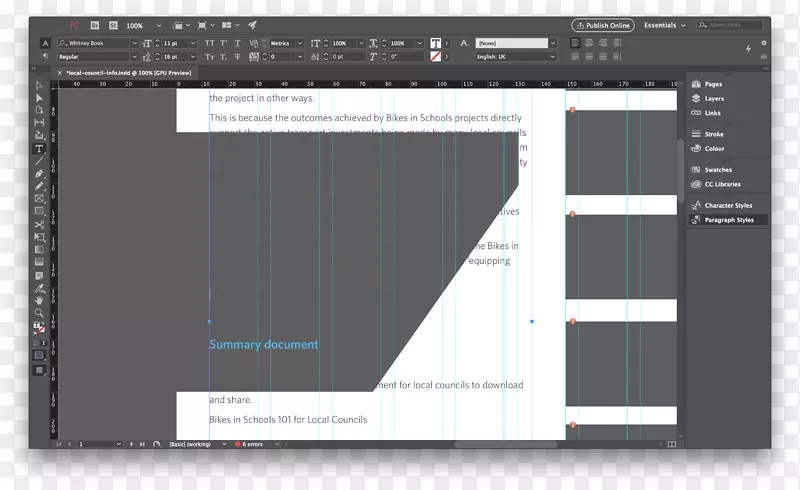Toggle left paragraph alignment

pyautogui.click(x=575, y=43)
